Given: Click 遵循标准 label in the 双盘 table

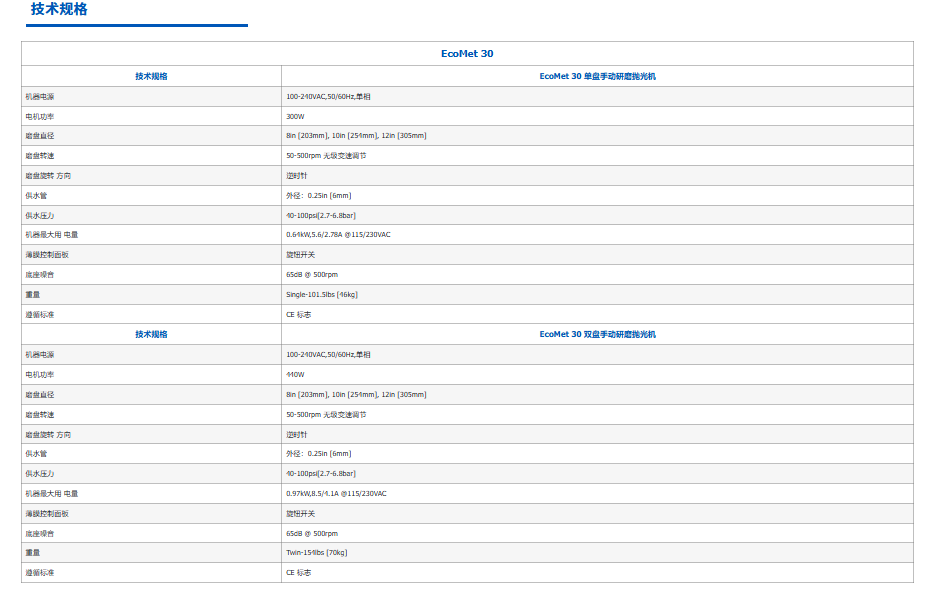Looking at the screenshot, I should coord(40,573).
